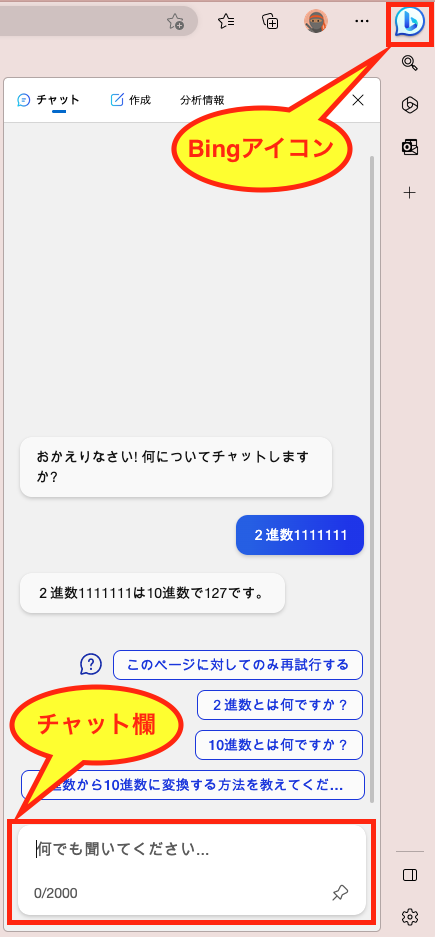The width and height of the screenshot is (435, 937).
Task: Click the sidebar search magnifier icon
Action: coord(409,62)
